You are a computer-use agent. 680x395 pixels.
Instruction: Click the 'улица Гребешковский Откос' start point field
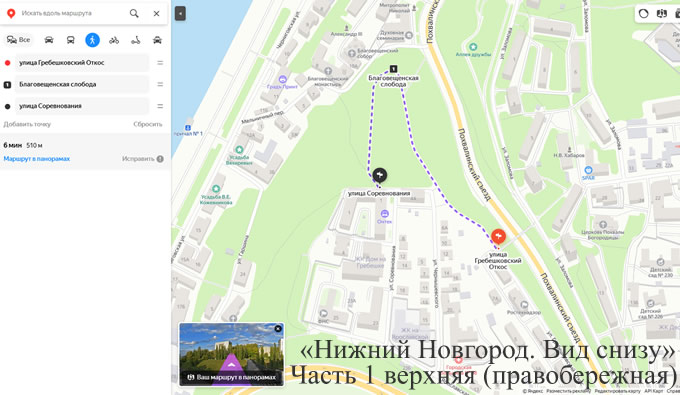click(x=82, y=62)
